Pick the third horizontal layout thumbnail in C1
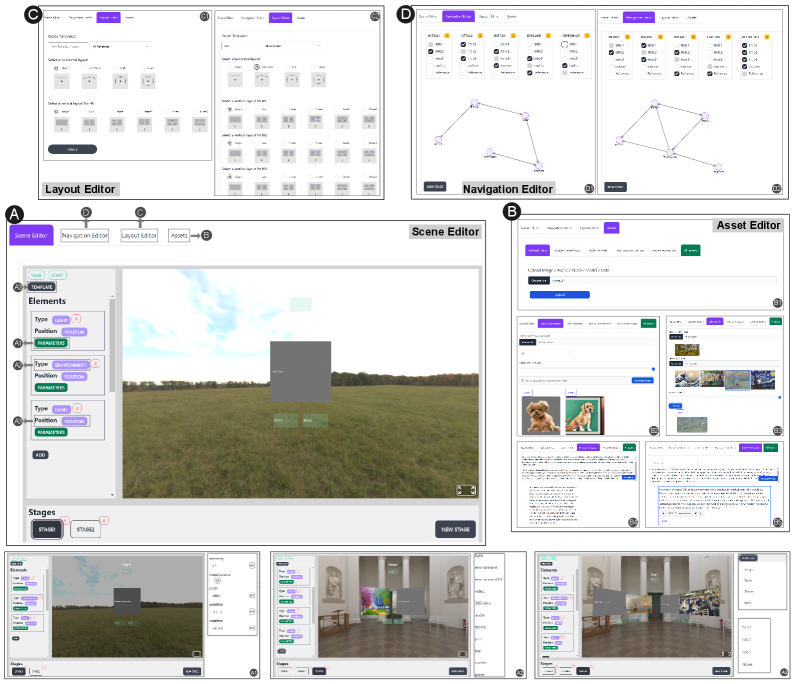 pos(120,80)
